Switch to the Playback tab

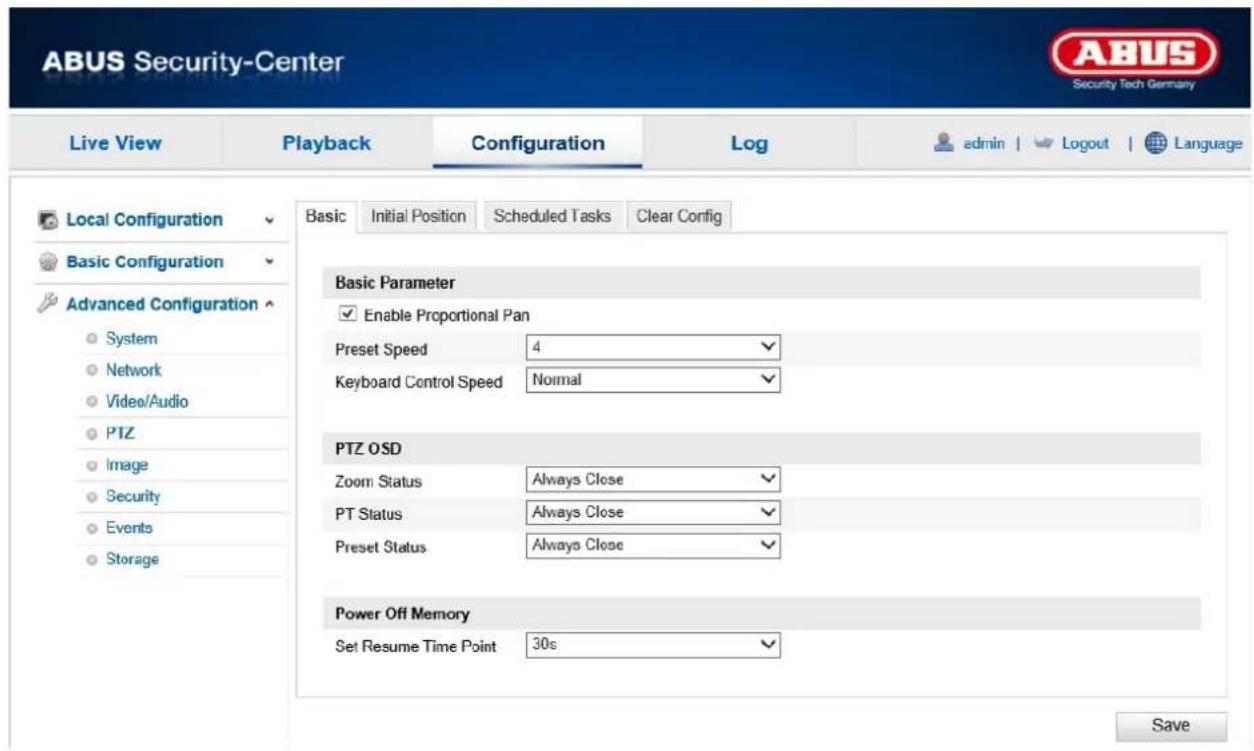pyautogui.click(x=327, y=143)
